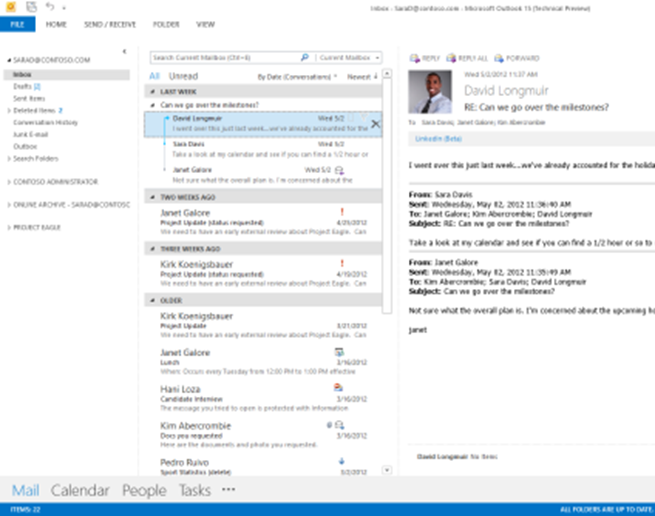This screenshot has width=655, height=516.
Task: Click protected icon on Hani Loza Candidate Interview
Action: click(338, 388)
